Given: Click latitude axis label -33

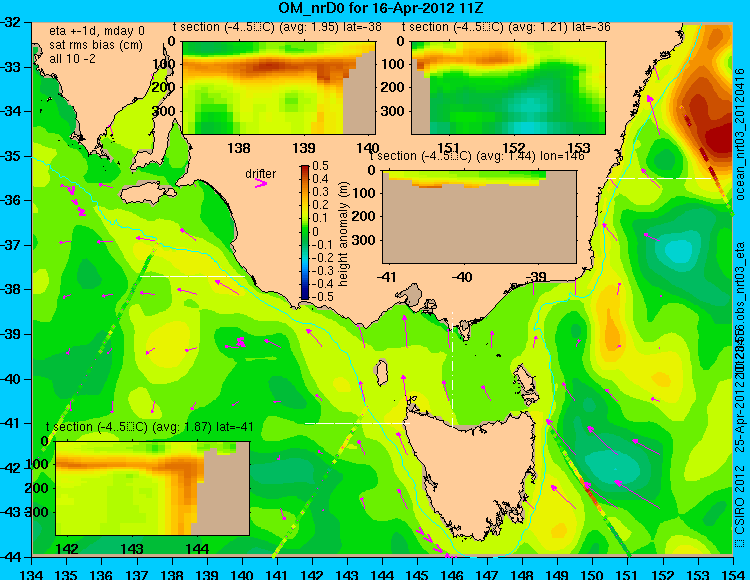Looking at the screenshot, I should click(x=11, y=66).
